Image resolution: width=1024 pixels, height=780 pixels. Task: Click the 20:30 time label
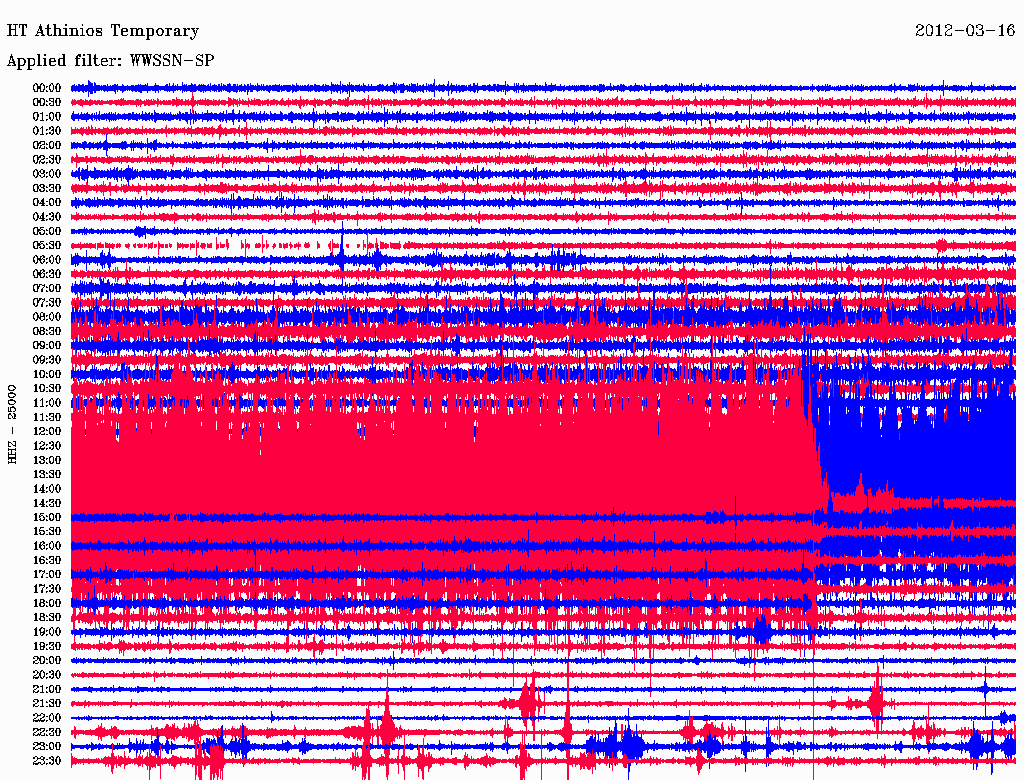pyautogui.click(x=47, y=675)
